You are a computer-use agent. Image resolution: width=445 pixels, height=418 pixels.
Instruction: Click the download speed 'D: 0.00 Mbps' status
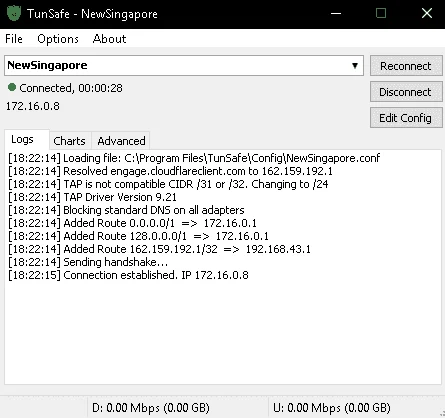point(151,408)
